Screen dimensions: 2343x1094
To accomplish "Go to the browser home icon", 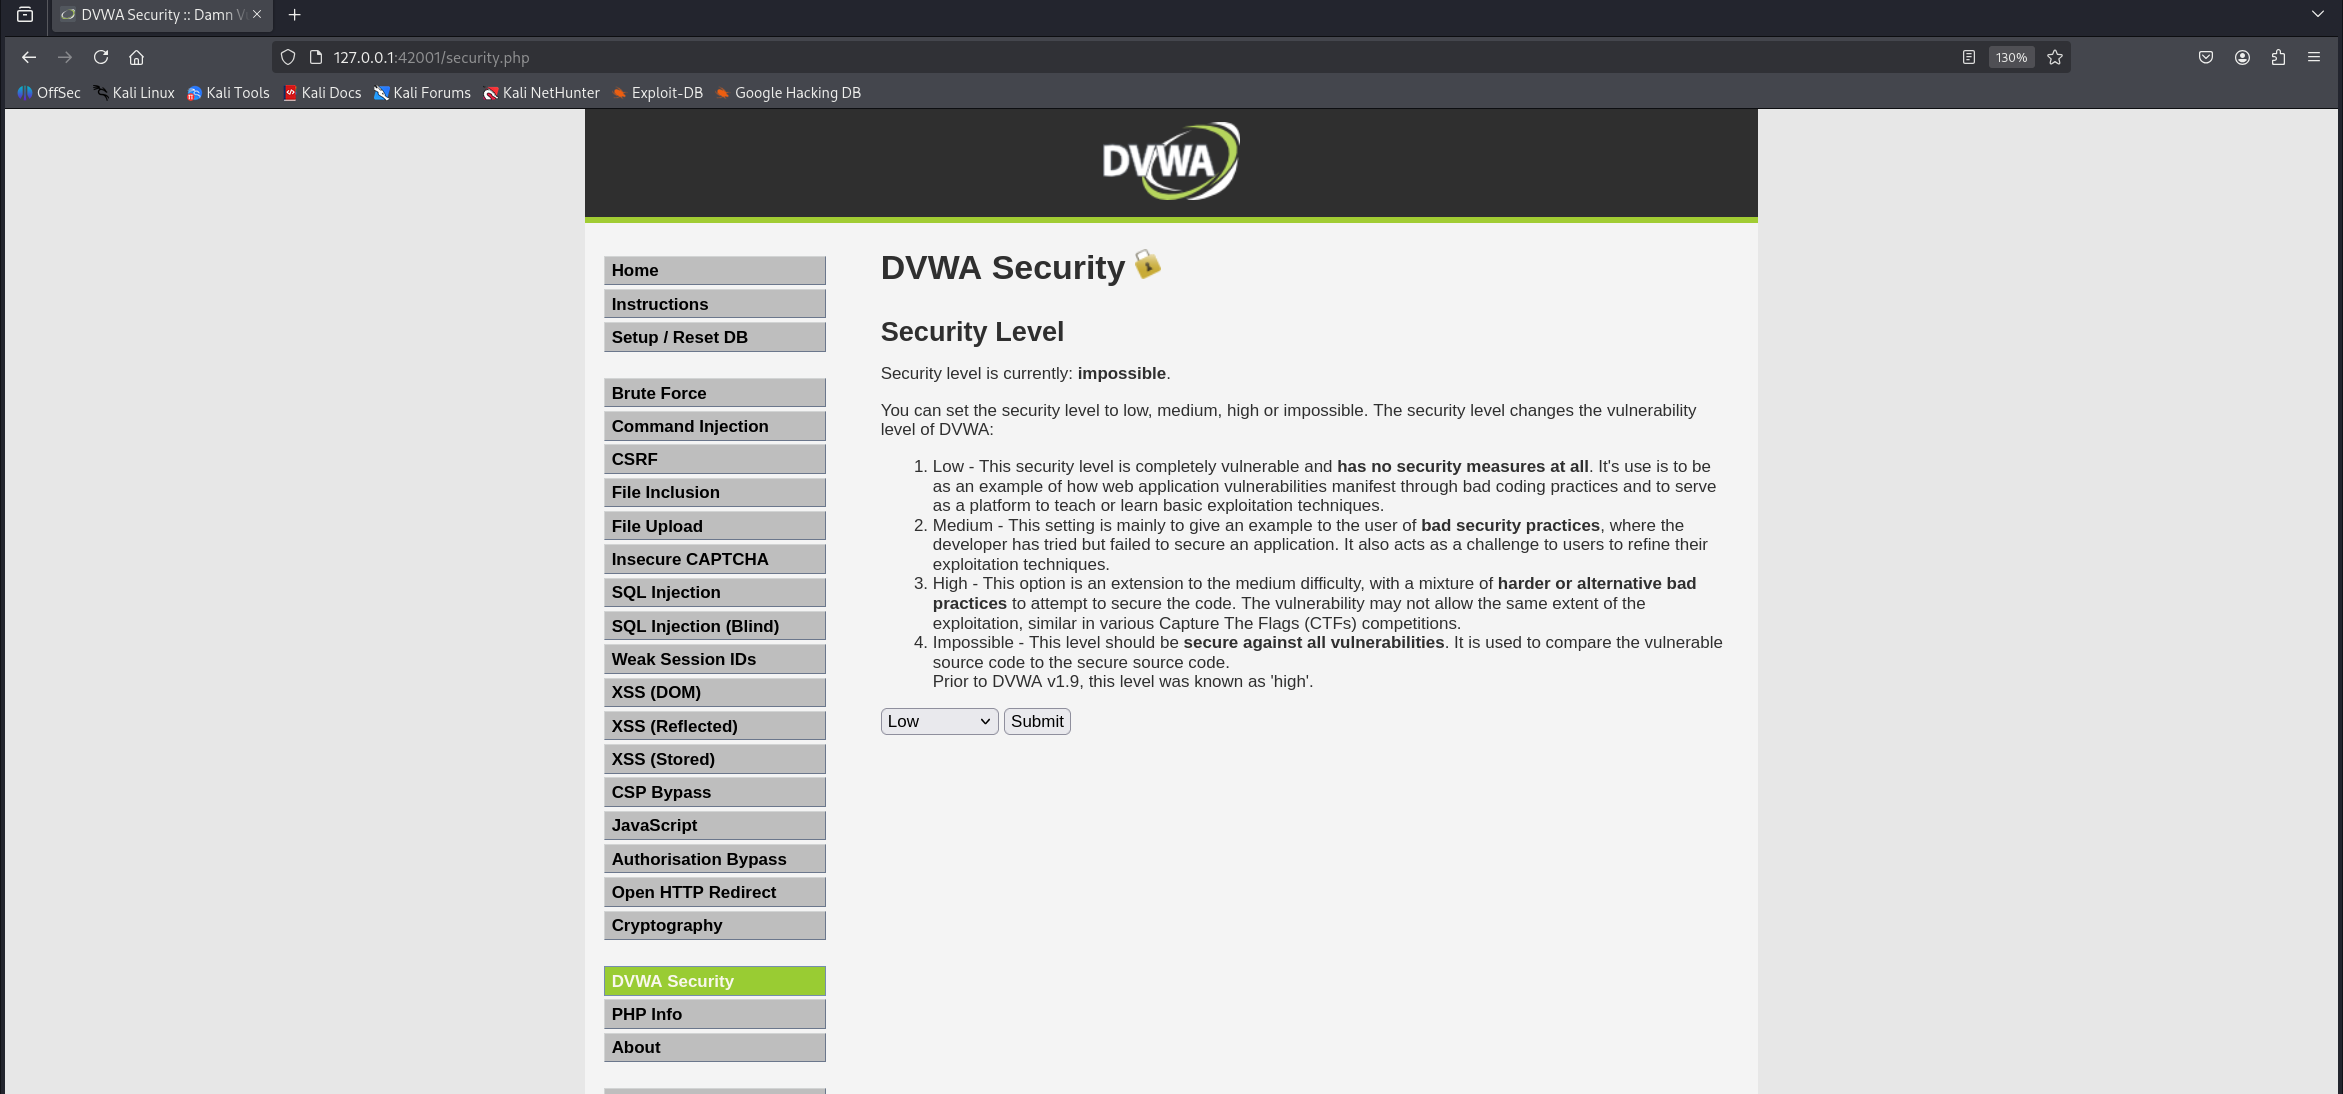I will [137, 57].
